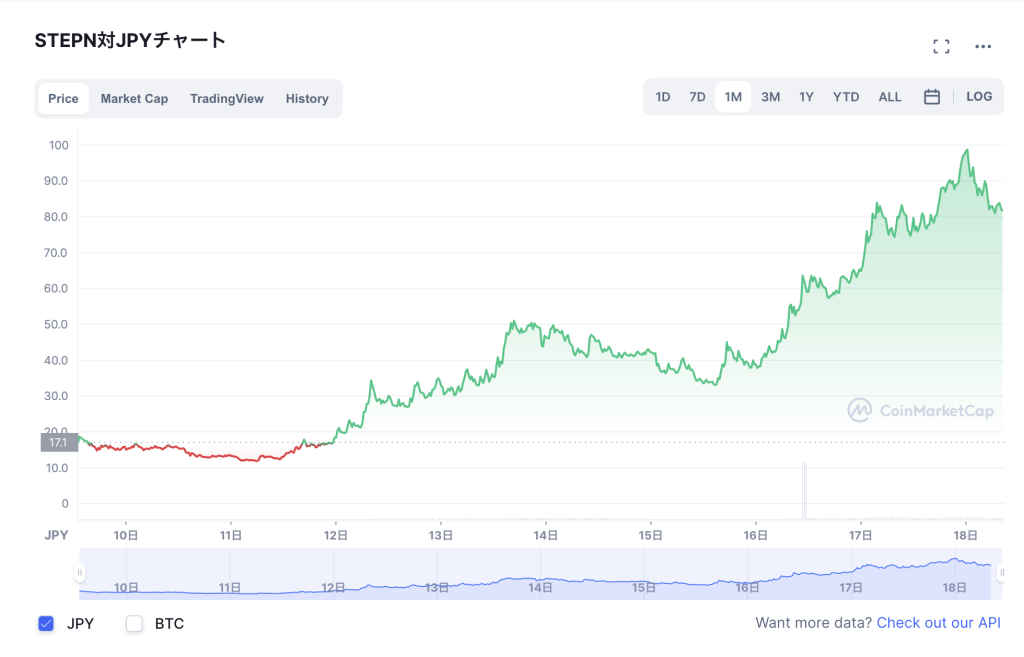
Task: Select the Price tab
Action: coord(63,99)
